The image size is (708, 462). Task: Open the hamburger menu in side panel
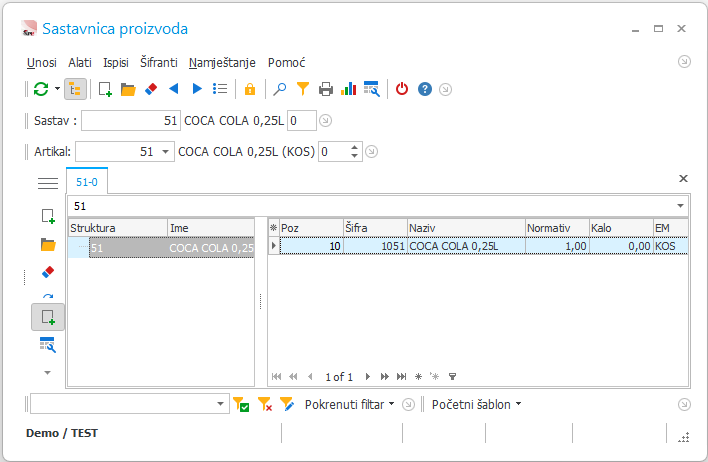[x=48, y=183]
